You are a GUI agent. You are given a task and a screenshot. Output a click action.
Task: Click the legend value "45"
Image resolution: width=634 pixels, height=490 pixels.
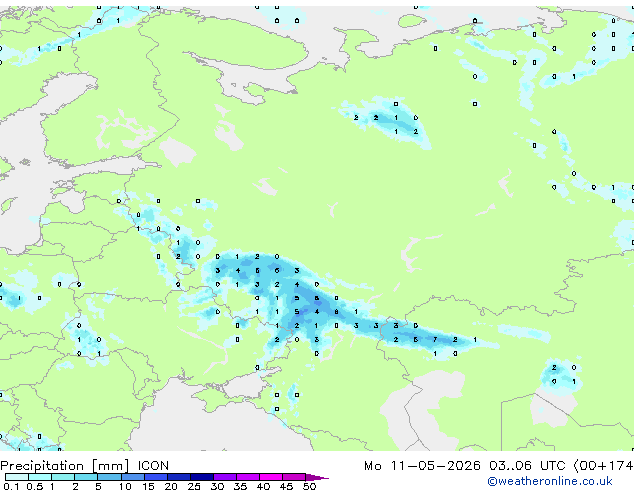click(x=286, y=486)
